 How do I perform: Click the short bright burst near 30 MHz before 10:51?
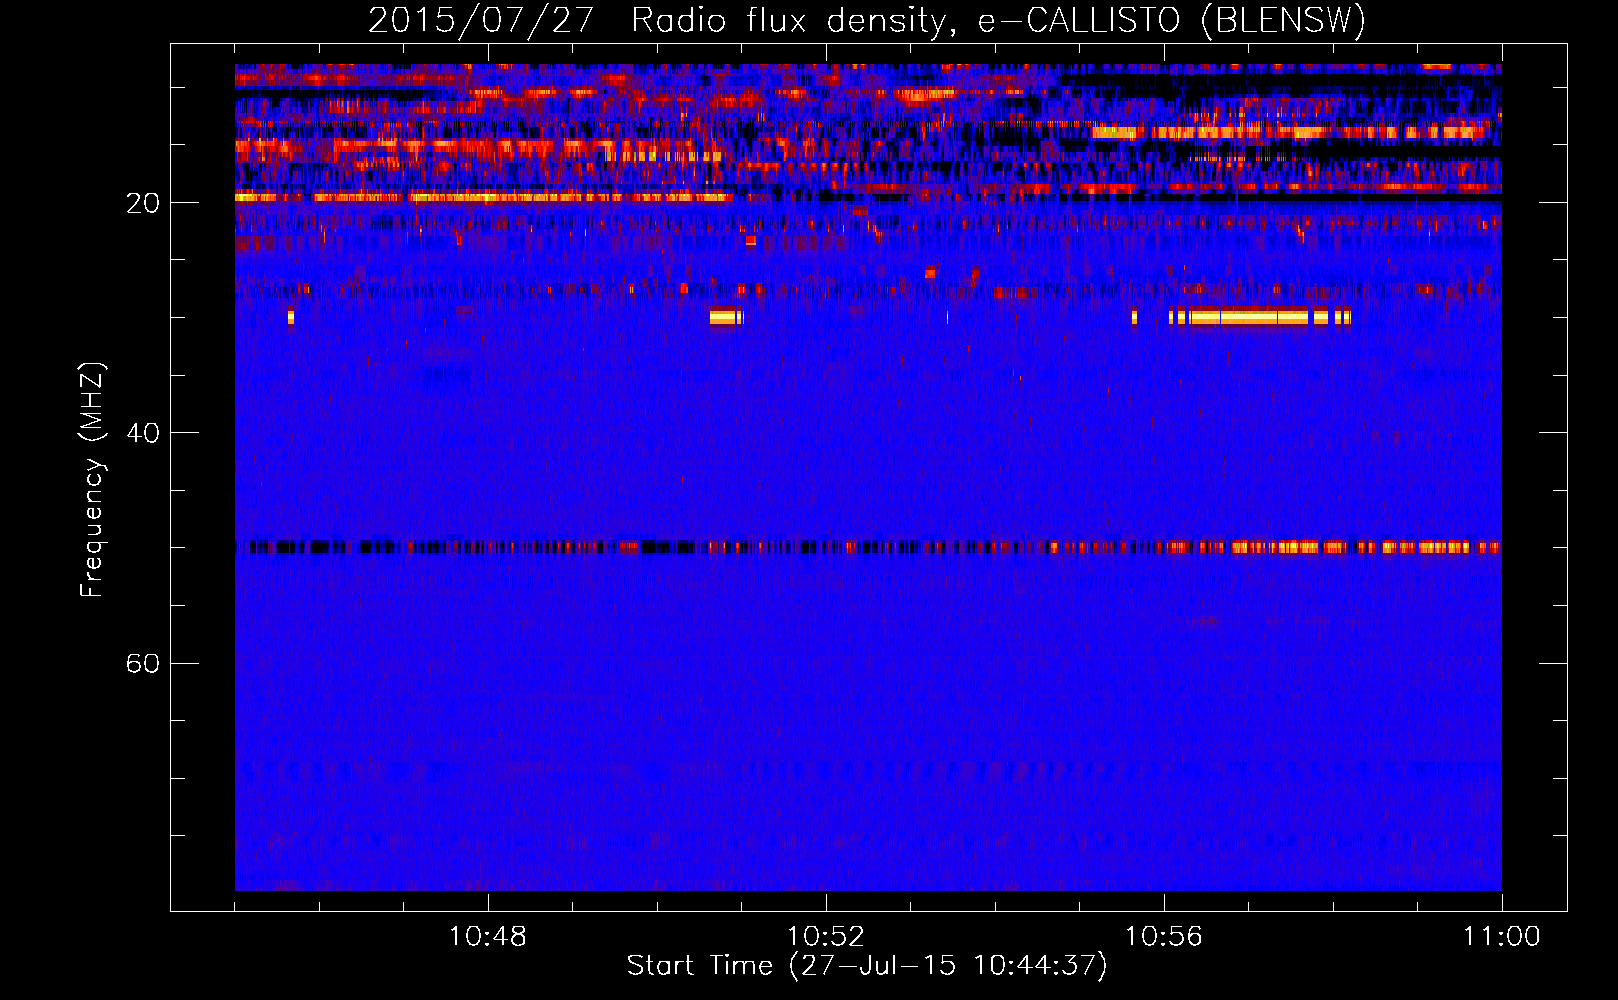point(727,317)
